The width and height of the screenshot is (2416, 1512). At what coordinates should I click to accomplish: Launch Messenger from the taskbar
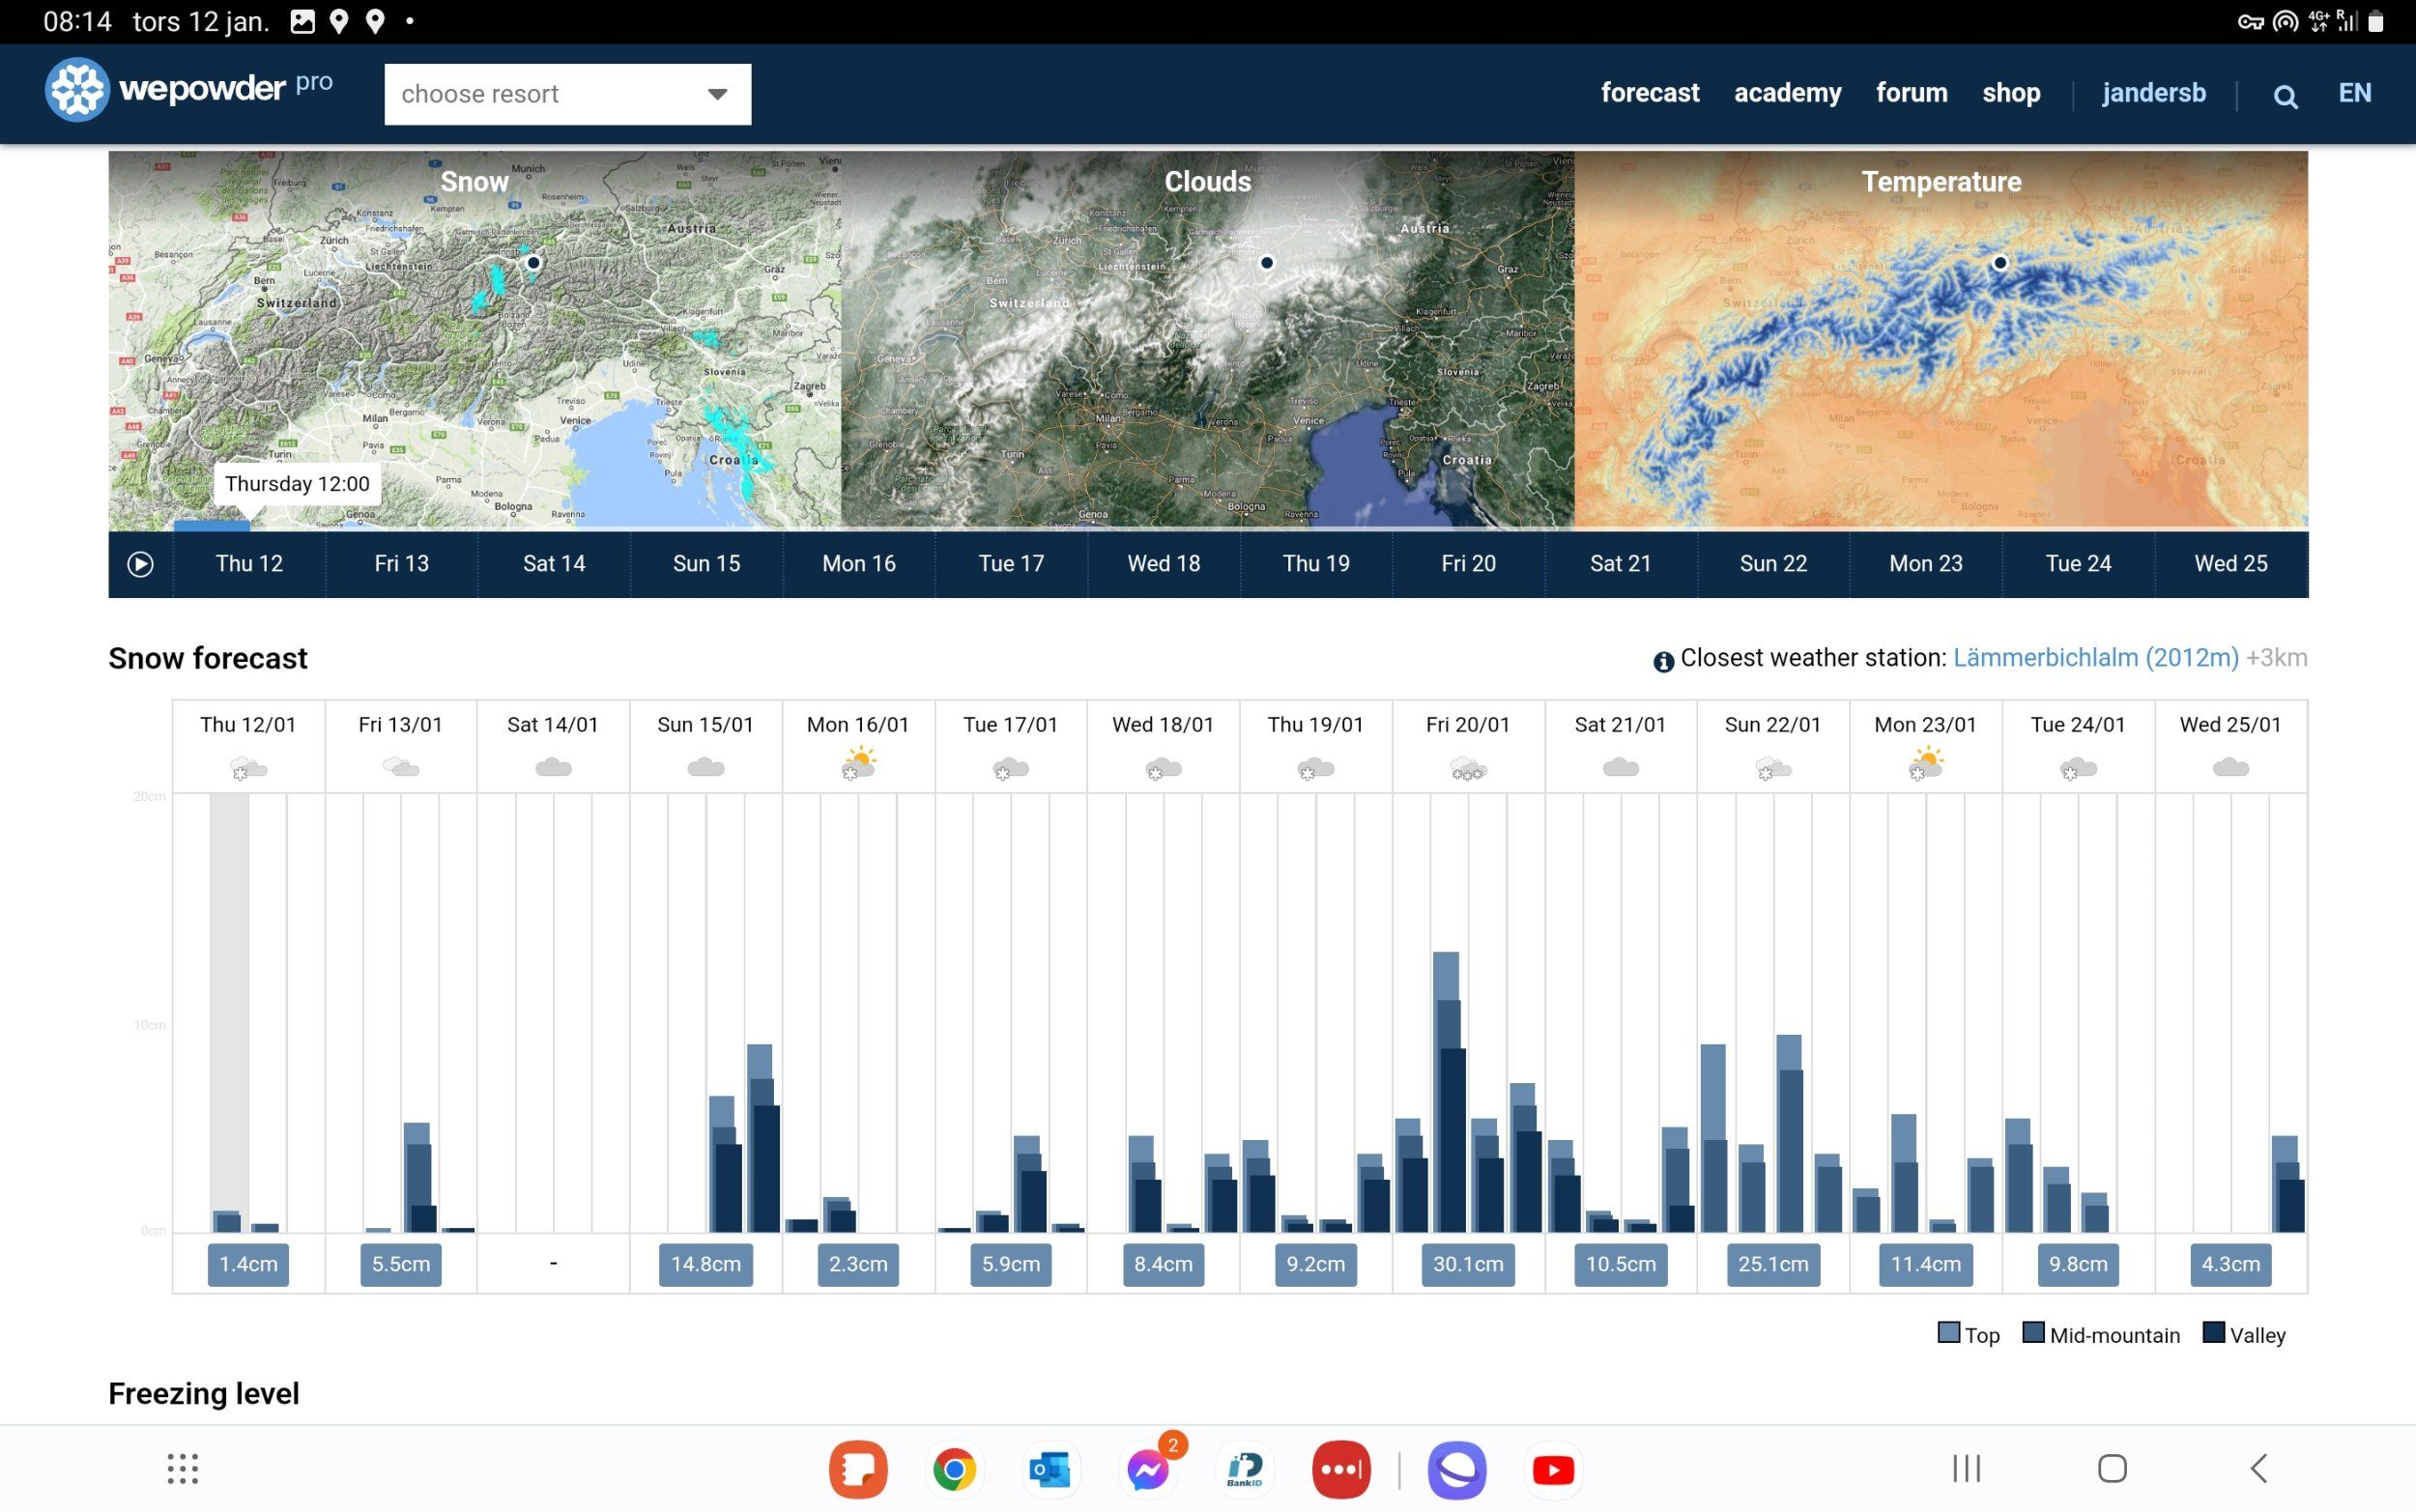click(1148, 1469)
